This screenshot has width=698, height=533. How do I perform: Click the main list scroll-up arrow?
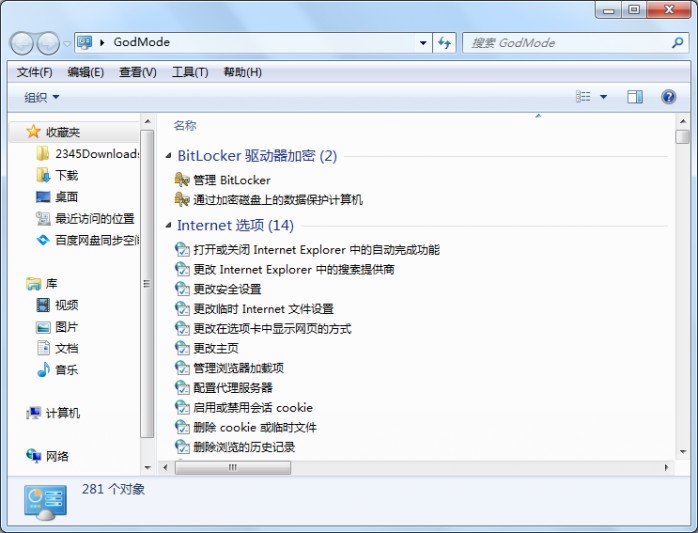coord(683,121)
